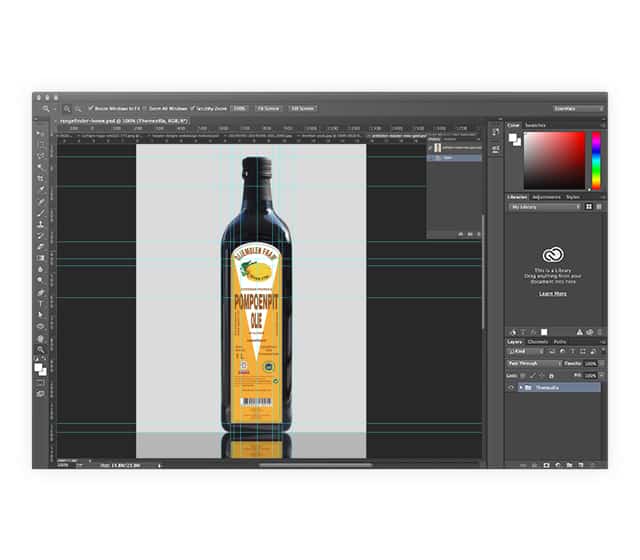Choose Zoom In in the options bar
640x560 pixels.
pyautogui.click(x=67, y=109)
